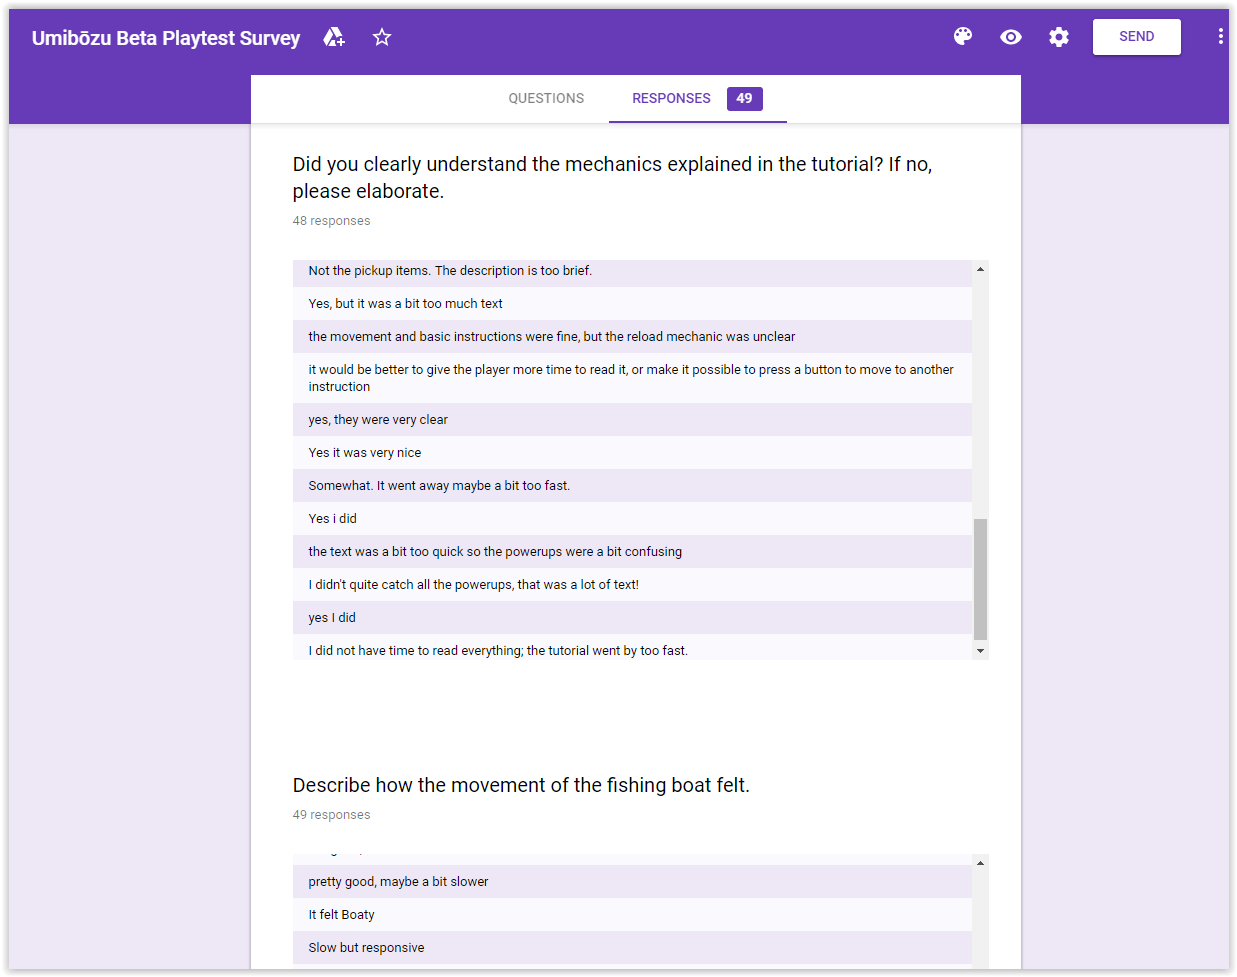The height and width of the screenshot is (977, 1237).
Task: Click the 49 responses count badge
Action: point(744,98)
